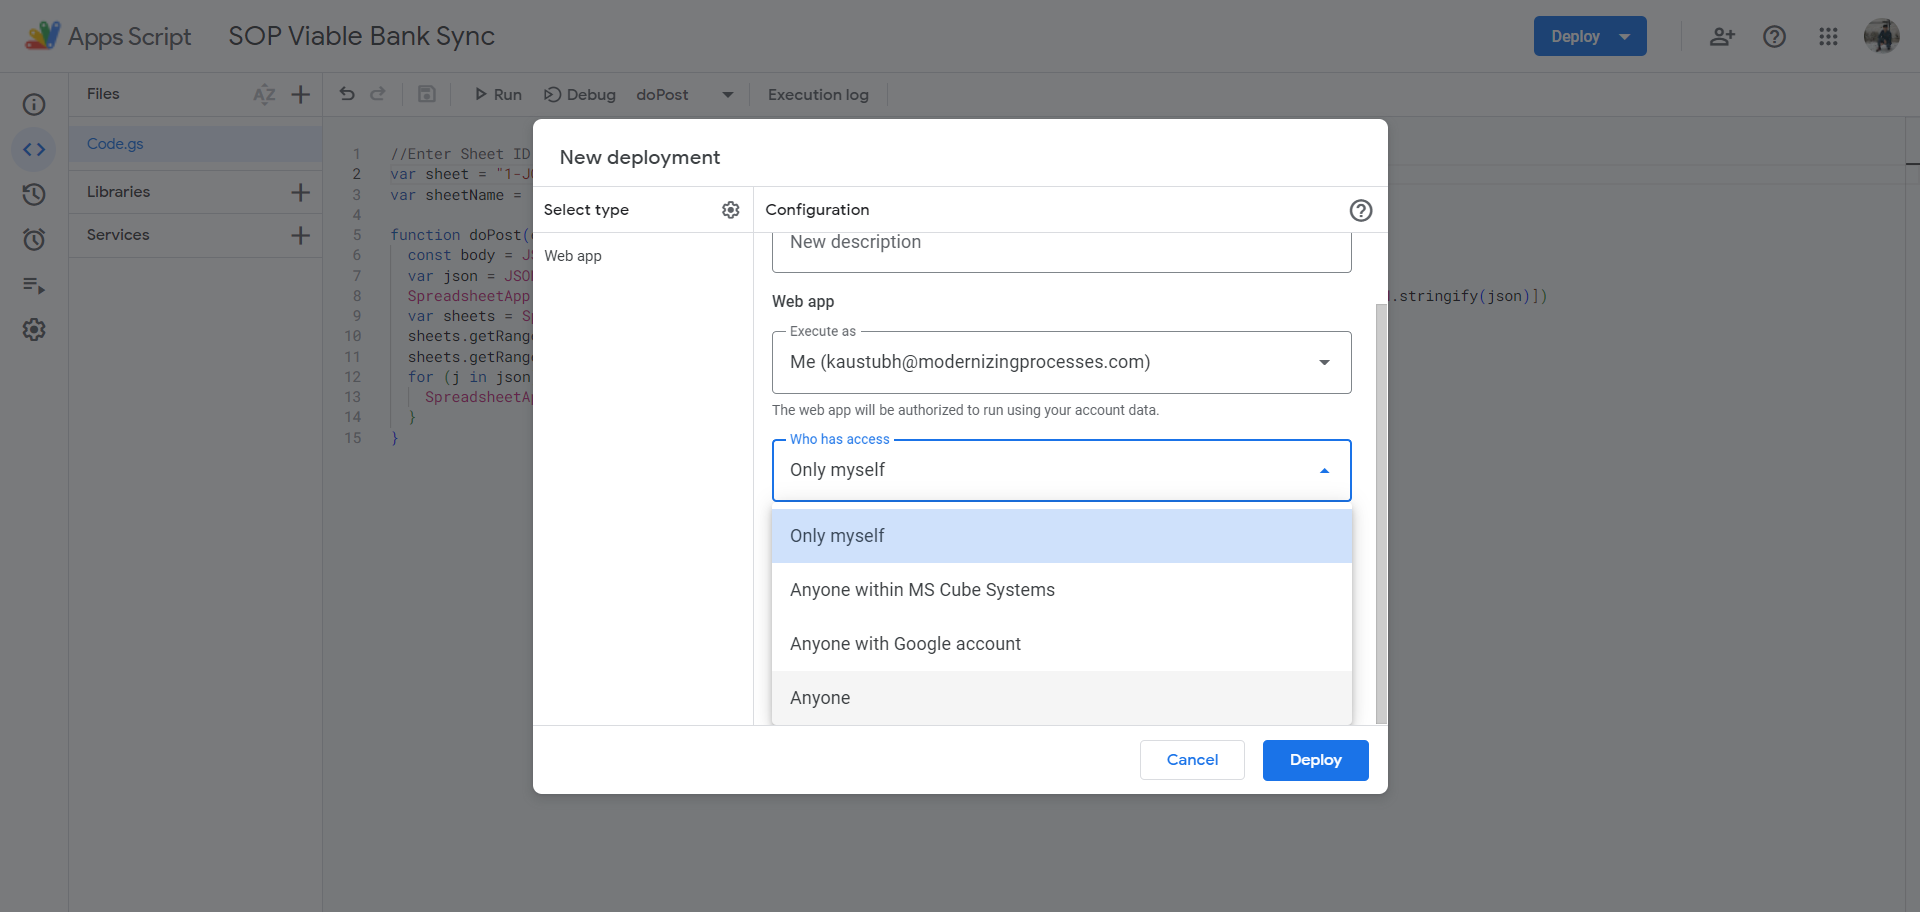This screenshot has width=1920, height=912.
Task: Add a service with plus icon
Action: pyautogui.click(x=300, y=235)
